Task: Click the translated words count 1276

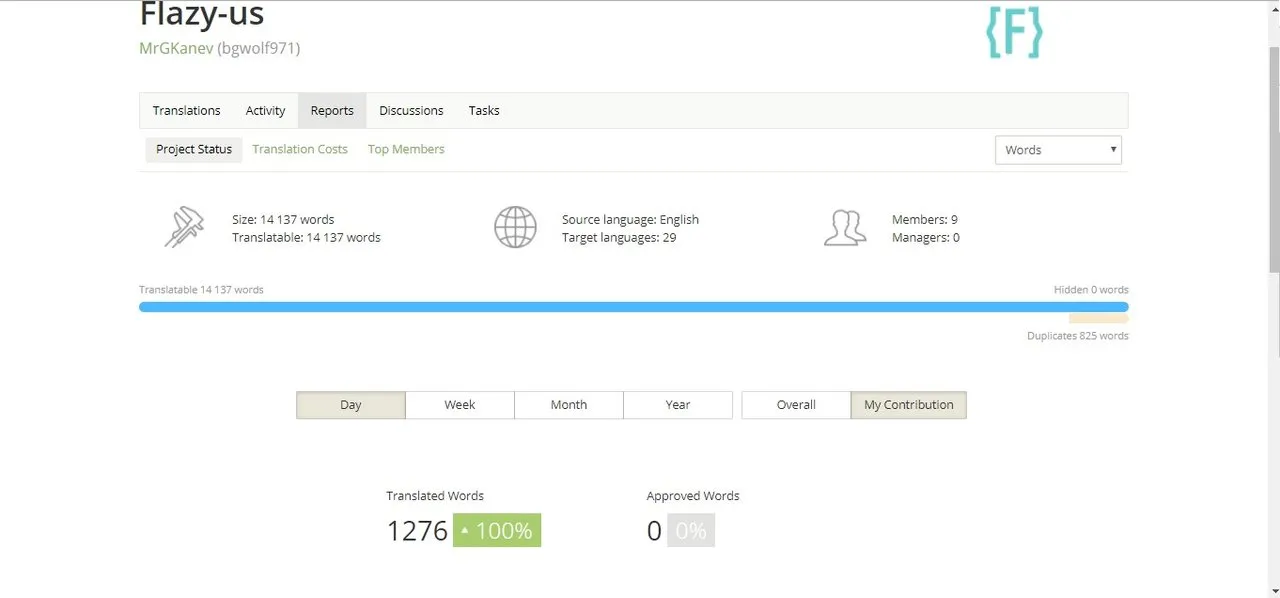Action: coord(417,530)
